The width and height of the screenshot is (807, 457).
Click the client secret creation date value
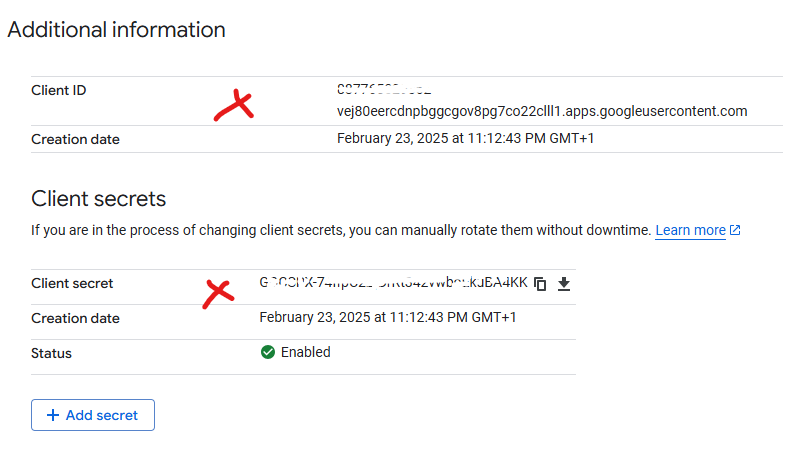[388, 318]
